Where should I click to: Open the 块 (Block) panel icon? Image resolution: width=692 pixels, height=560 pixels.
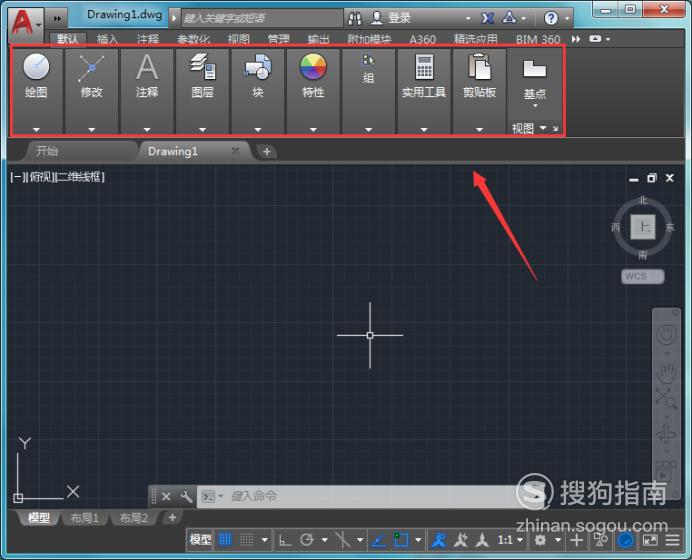(x=258, y=67)
